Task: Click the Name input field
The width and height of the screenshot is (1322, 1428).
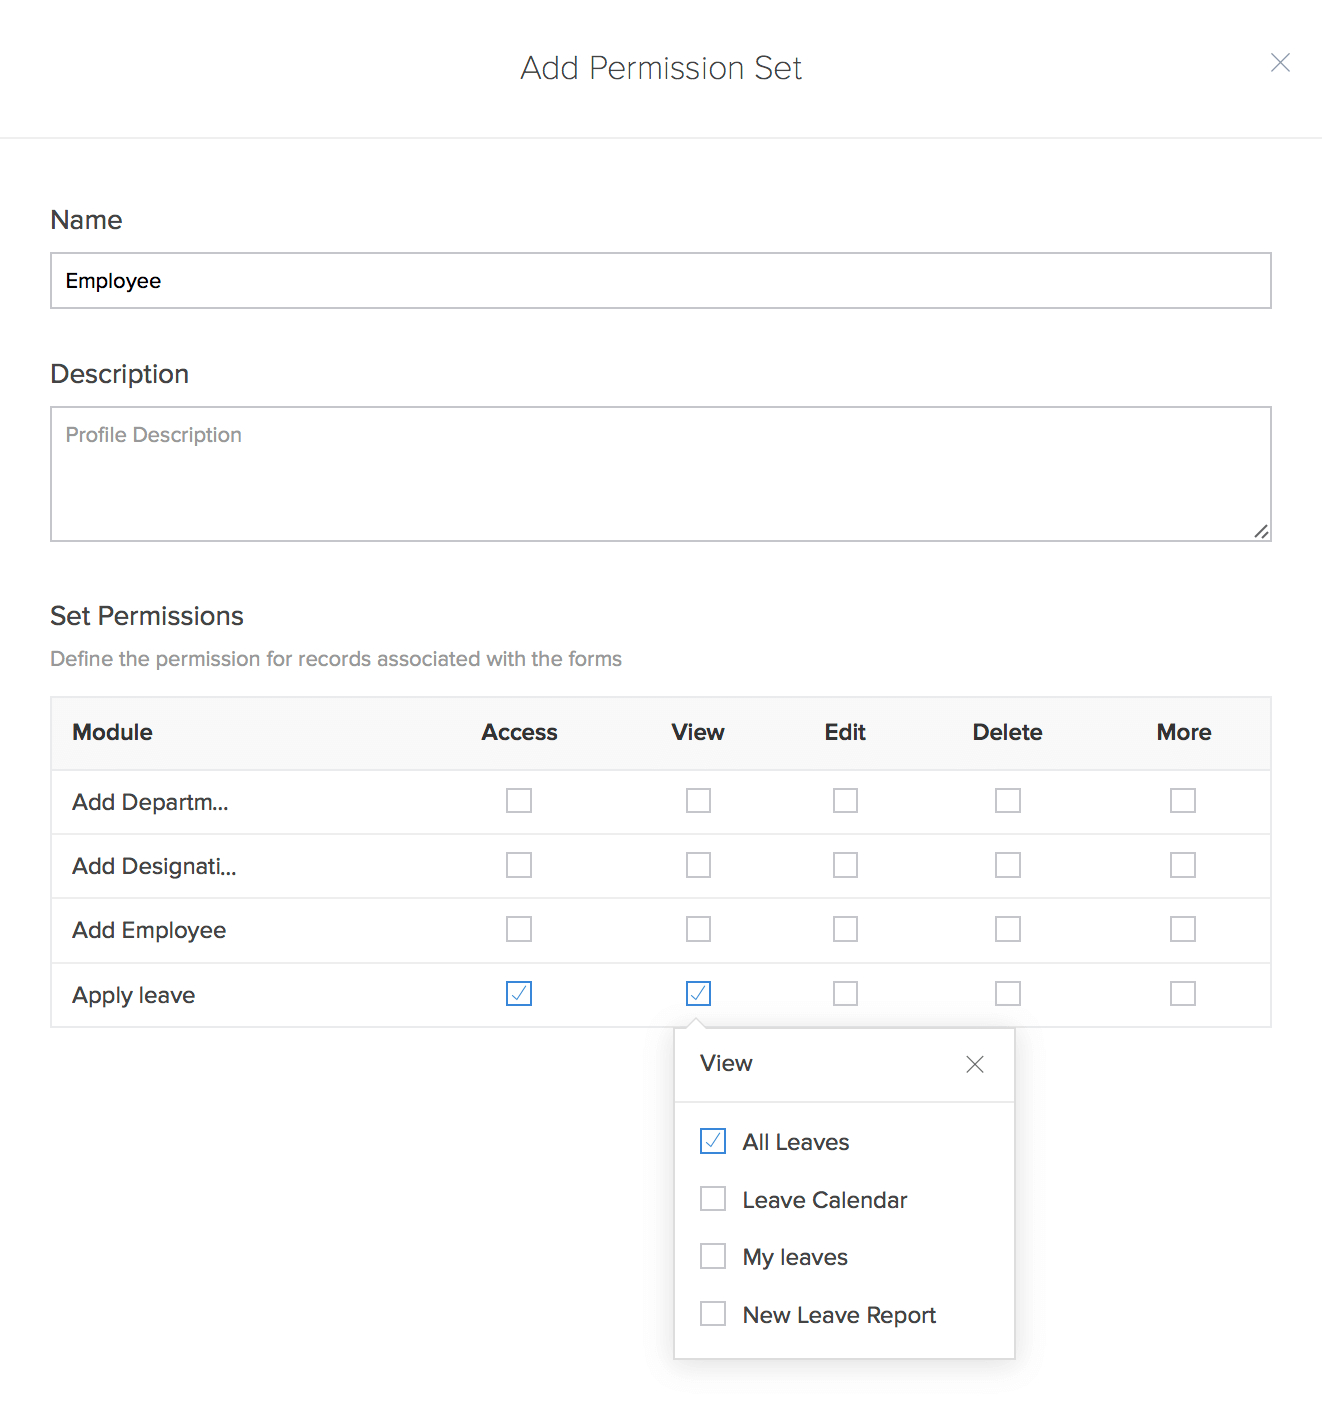Action: click(660, 281)
